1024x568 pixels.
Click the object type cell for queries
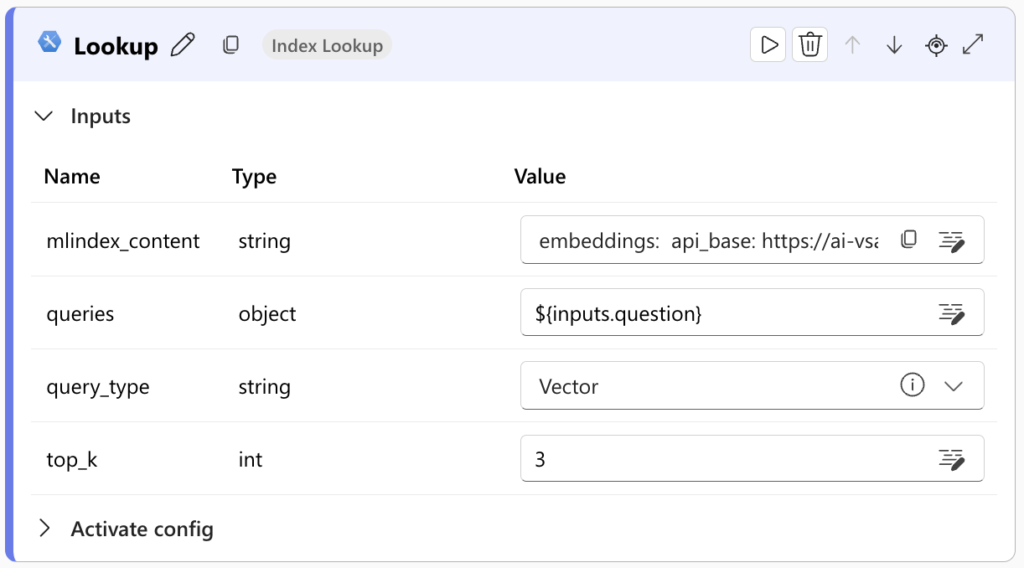pyautogui.click(x=267, y=314)
